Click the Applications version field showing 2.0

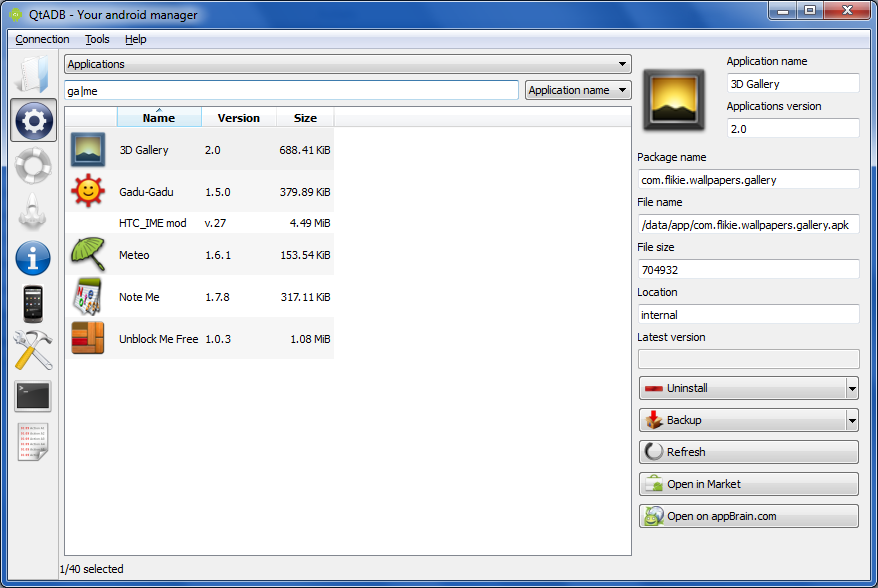(x=793, y=129)
